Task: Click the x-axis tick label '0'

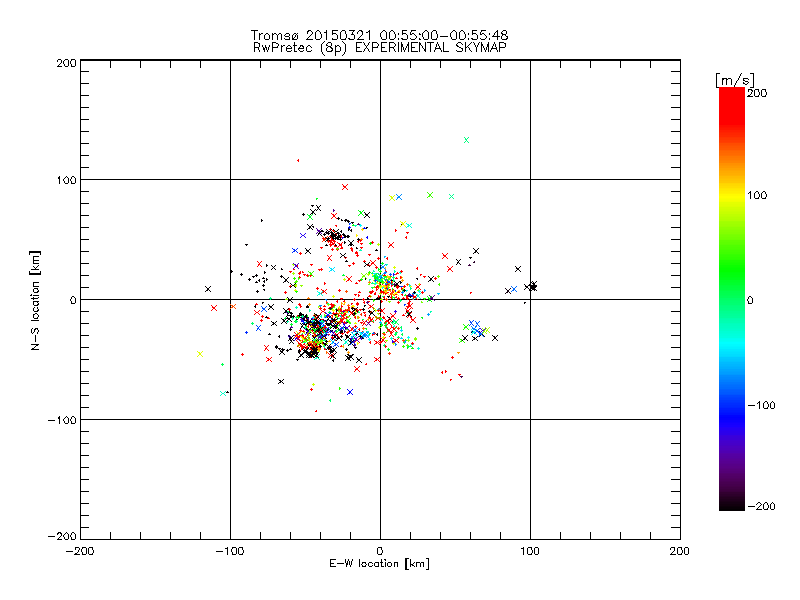Action: coord(380,552)
